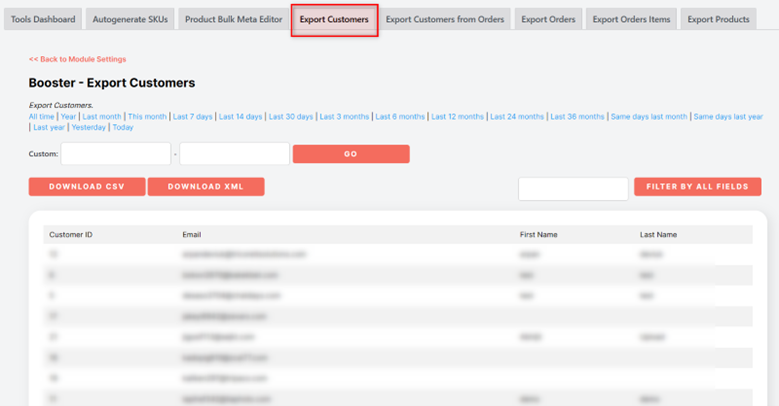Image resolution: width=779 pixels, height=406 pixels.
Task: Filter customers by Today
Action: point(123,127)
